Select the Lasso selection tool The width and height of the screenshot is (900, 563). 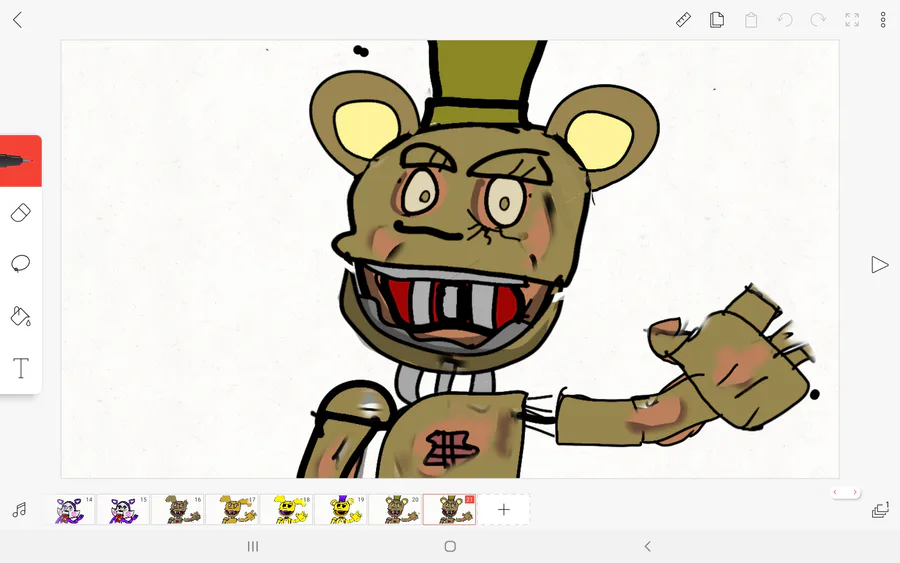[21, 263]
